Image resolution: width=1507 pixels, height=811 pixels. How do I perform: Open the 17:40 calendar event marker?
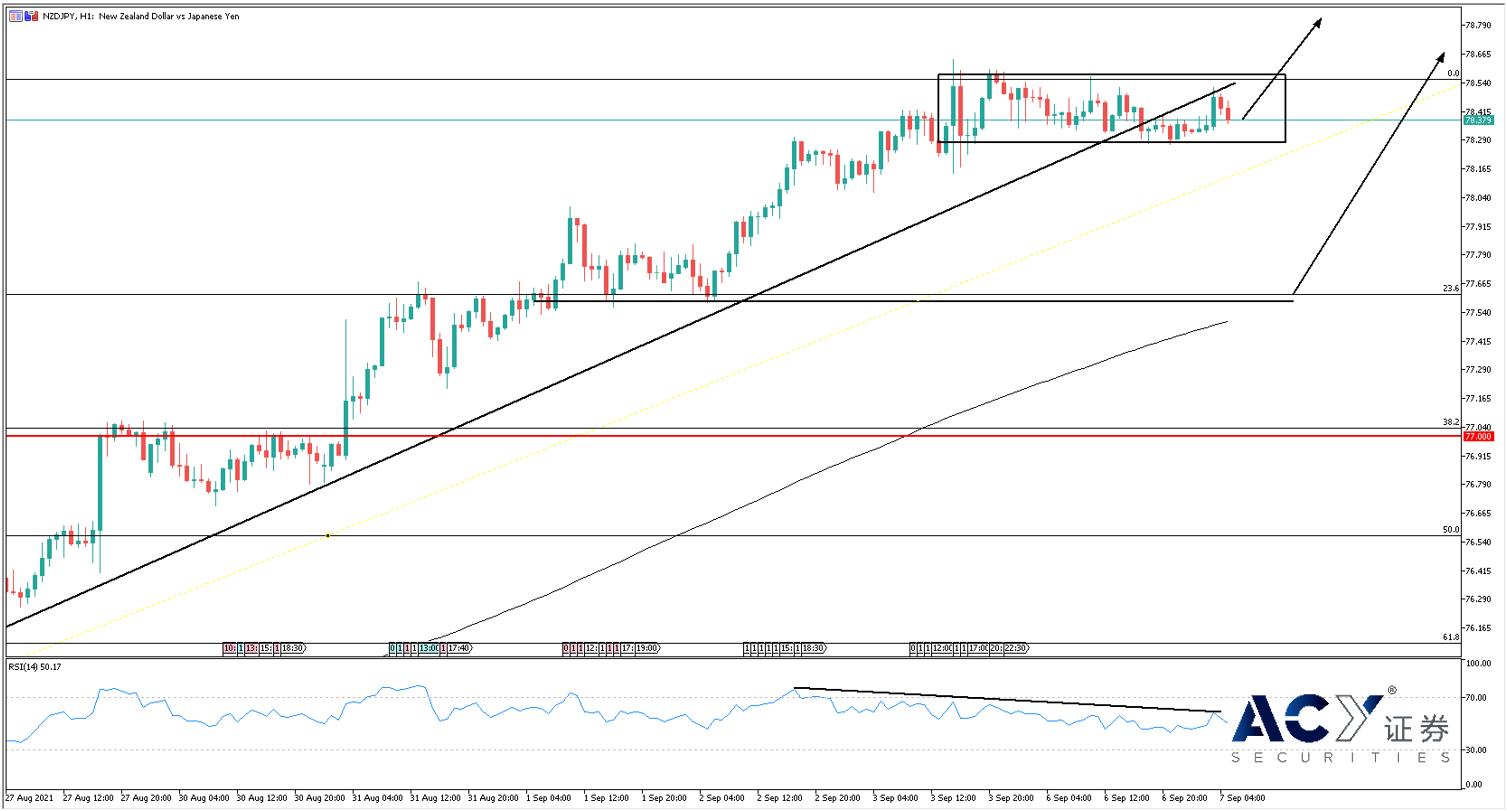460,648
